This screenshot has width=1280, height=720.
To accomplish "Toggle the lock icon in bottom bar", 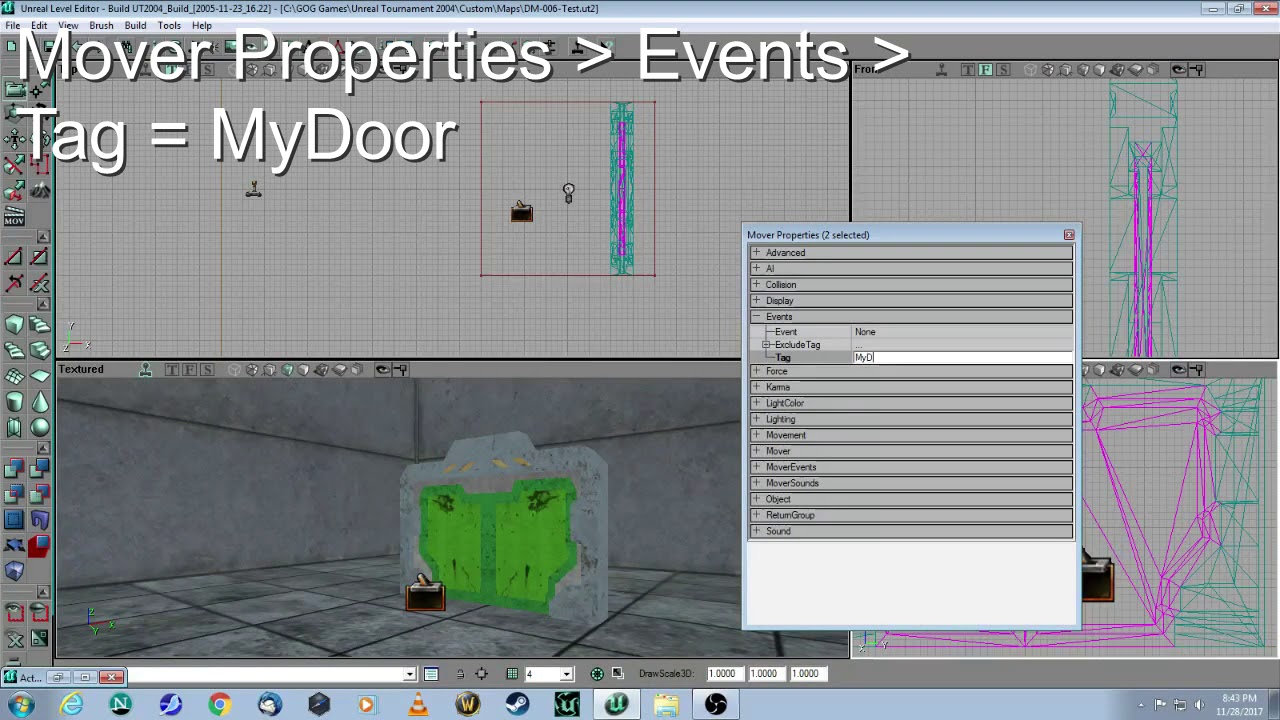I will (460, 674).
